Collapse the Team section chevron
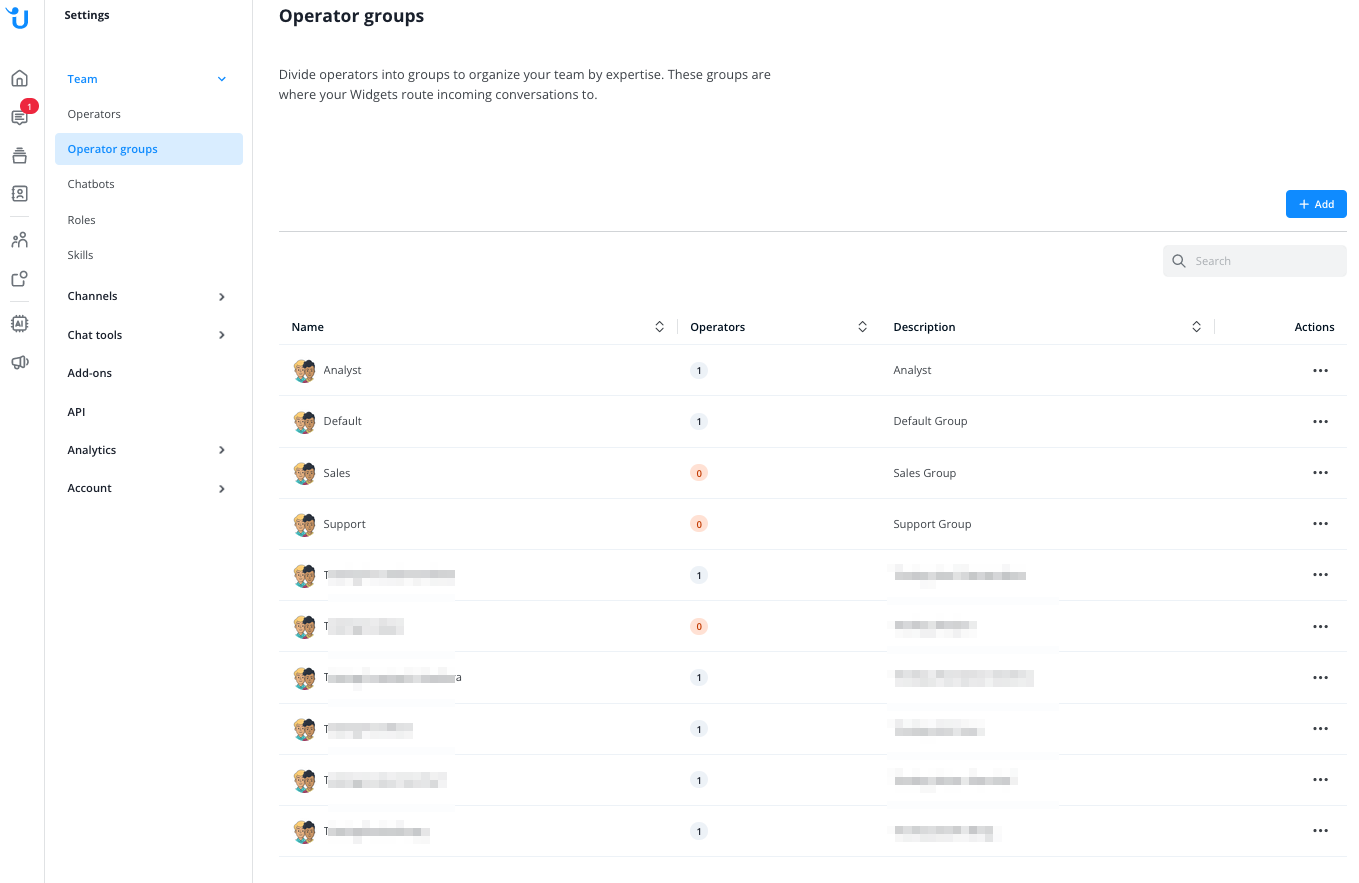This screenshot has height=883, width=1359. click(x=222, y=80)
